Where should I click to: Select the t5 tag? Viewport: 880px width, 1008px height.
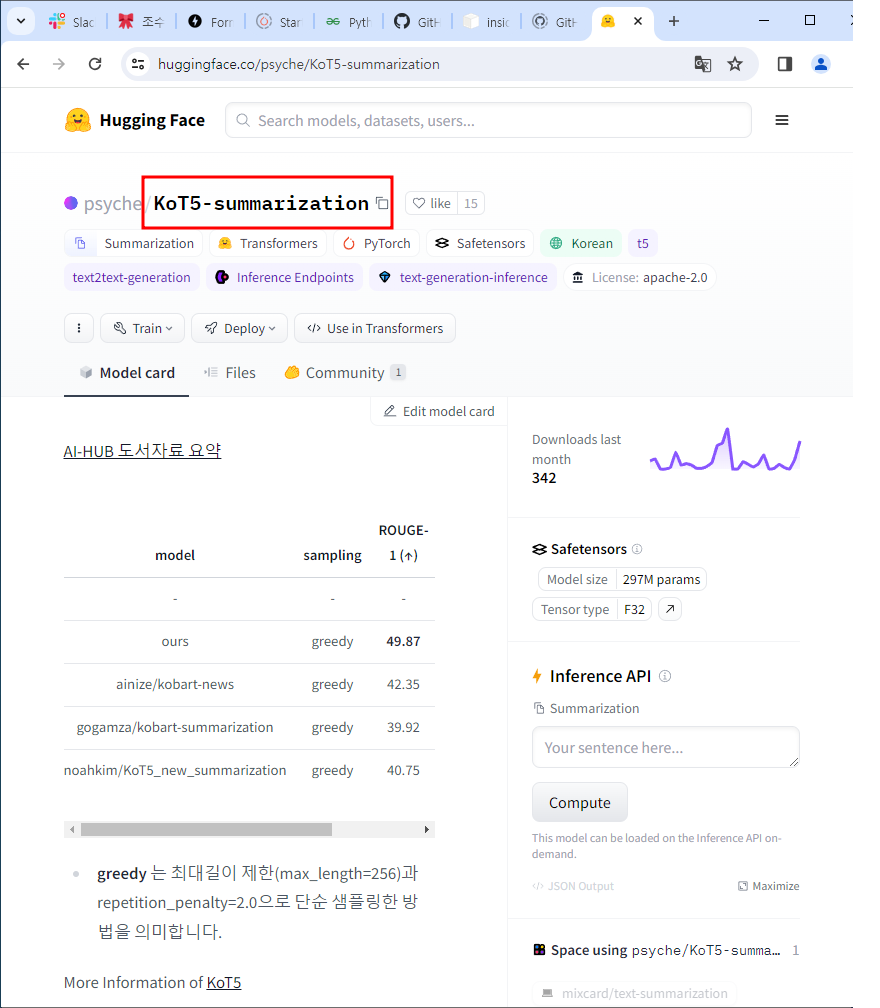pos(643,243)
